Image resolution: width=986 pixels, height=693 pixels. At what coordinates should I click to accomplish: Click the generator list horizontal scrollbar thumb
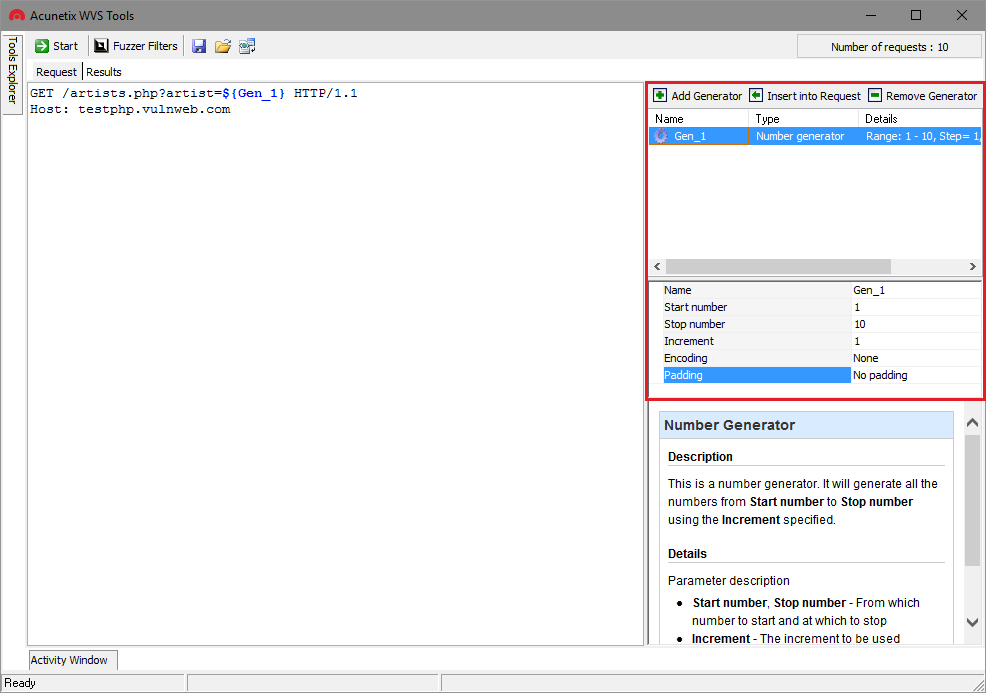pos(778,267)
